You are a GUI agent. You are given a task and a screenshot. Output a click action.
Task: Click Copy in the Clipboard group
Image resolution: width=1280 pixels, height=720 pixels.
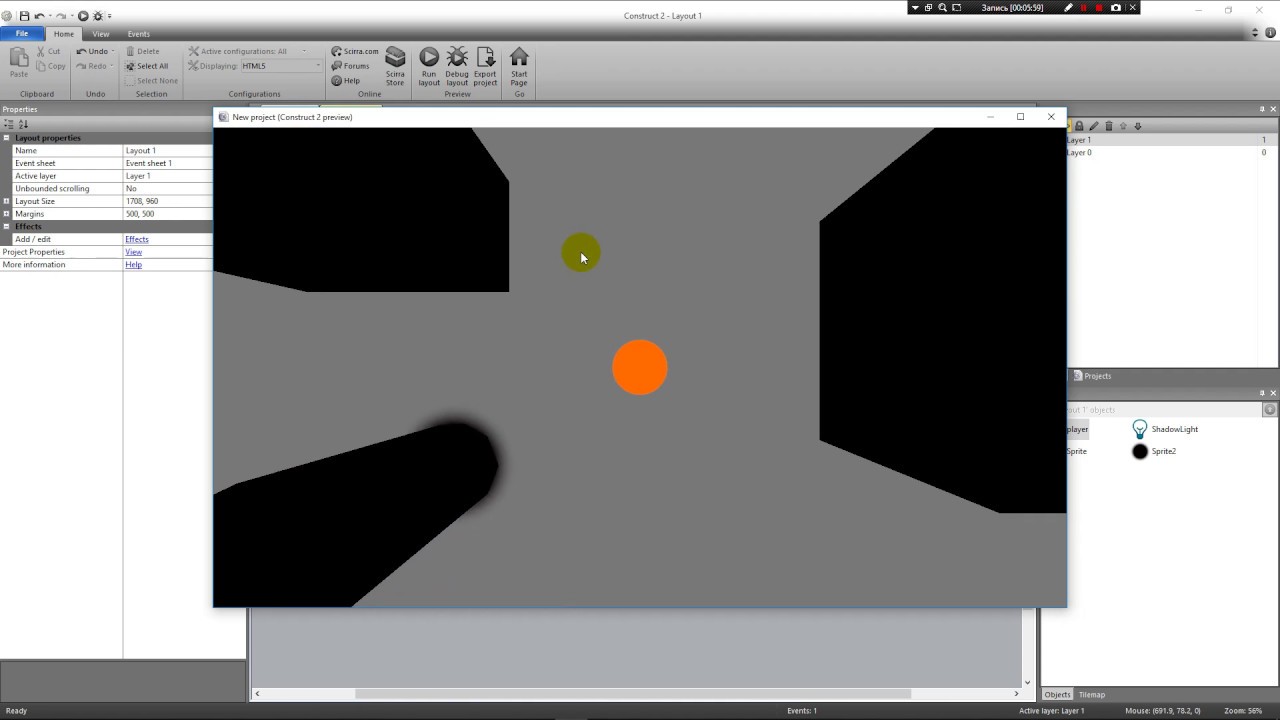pos(50,66)
